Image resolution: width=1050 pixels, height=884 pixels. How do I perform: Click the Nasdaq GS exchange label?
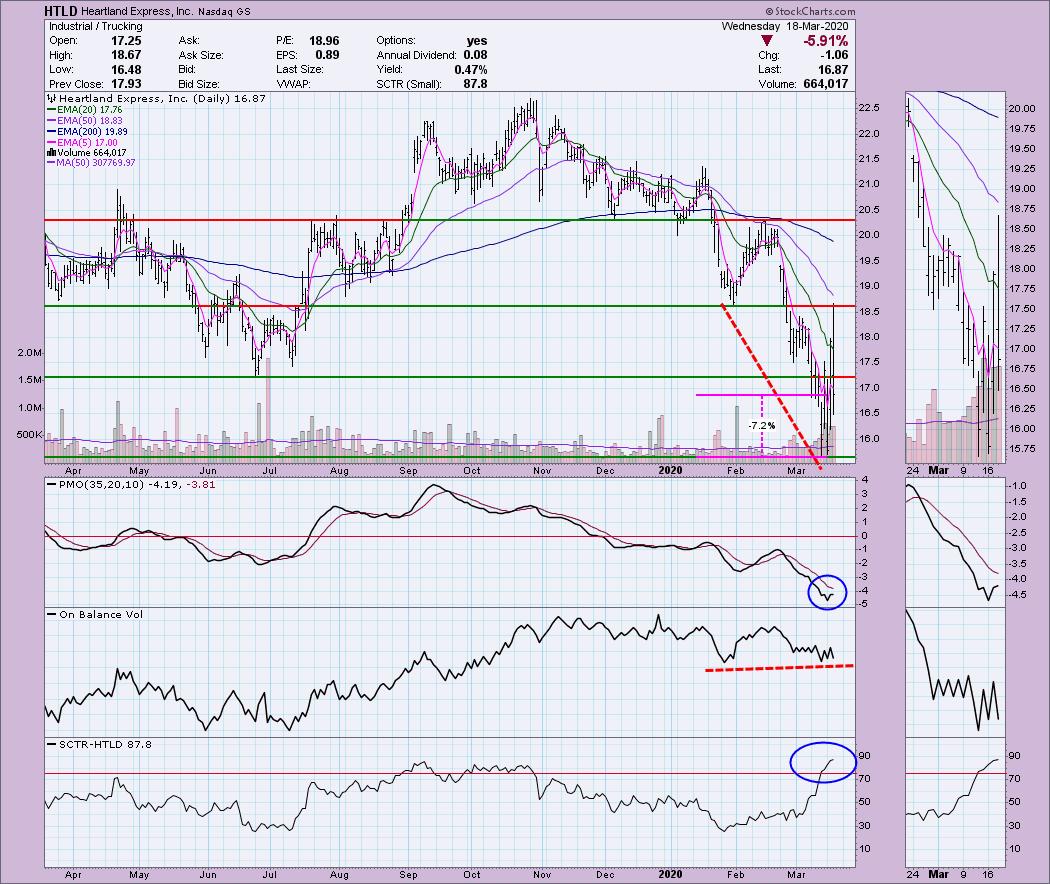pyautogui.click(x=224, y=12)
